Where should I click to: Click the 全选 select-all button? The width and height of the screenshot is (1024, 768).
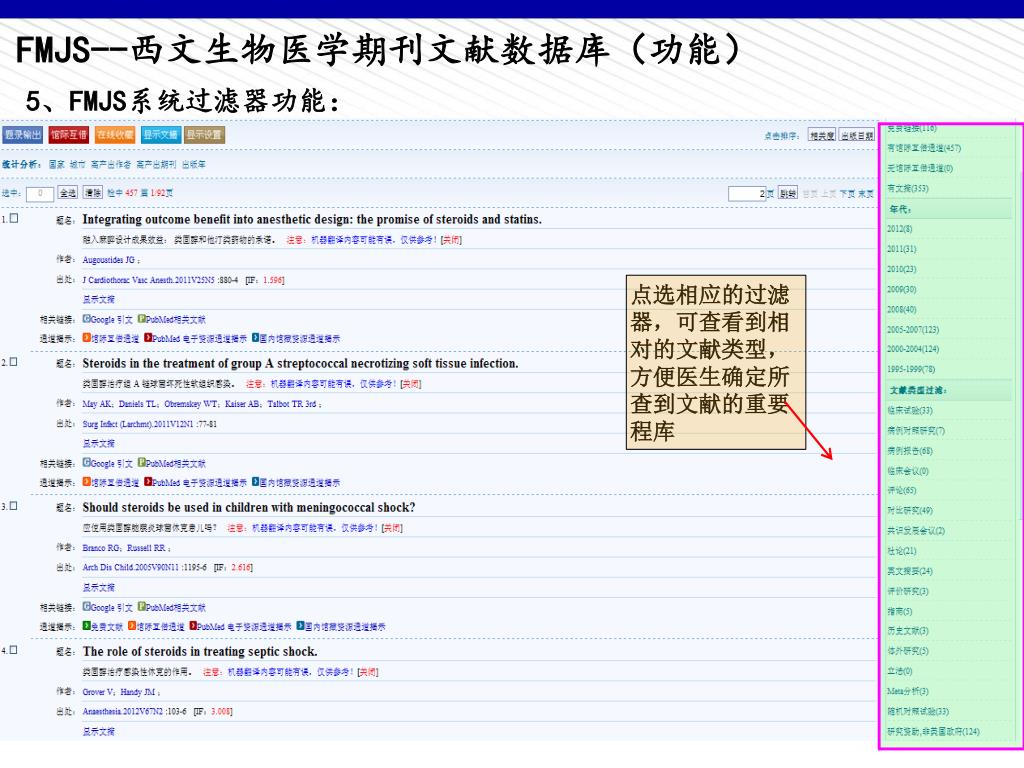coord(68,193)
